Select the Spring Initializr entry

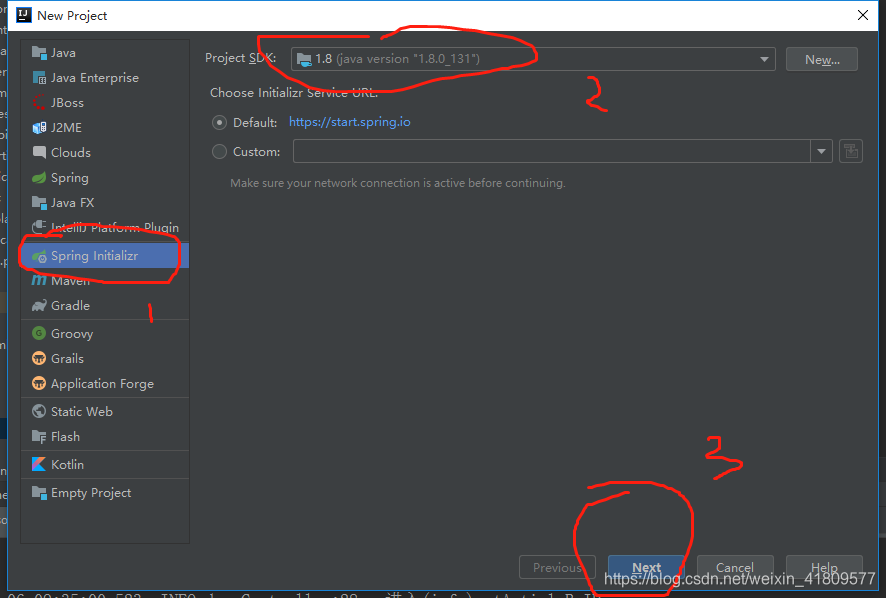(105, 256)
